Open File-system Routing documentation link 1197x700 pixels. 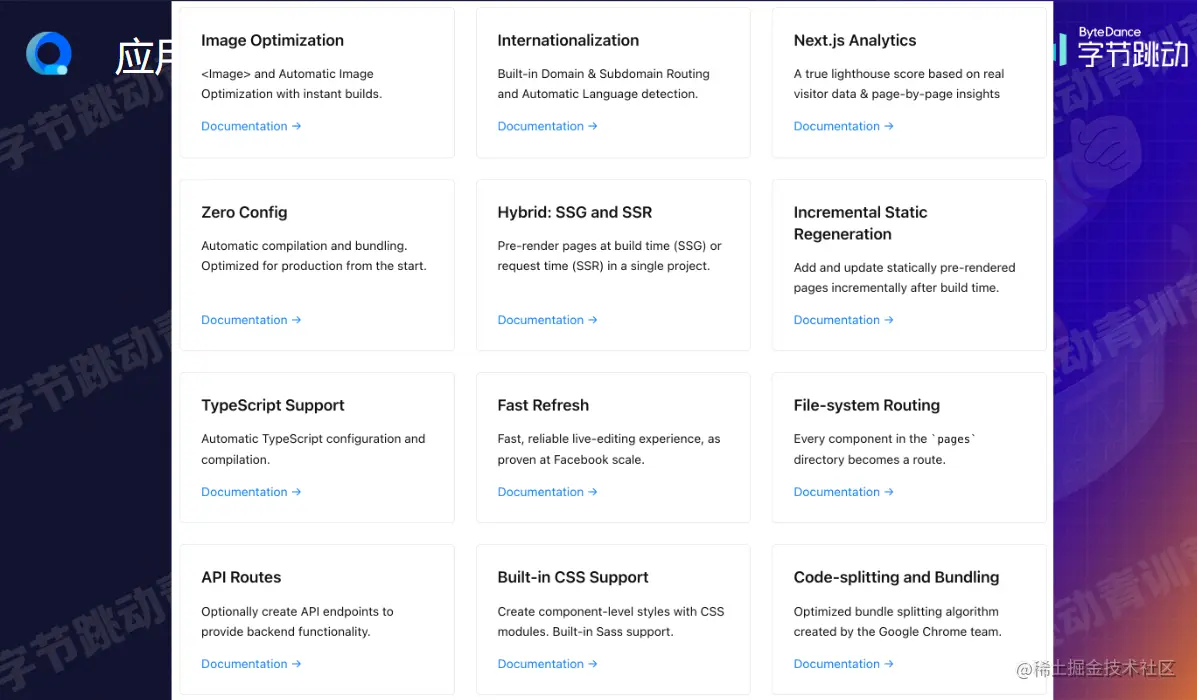[843, 492]
